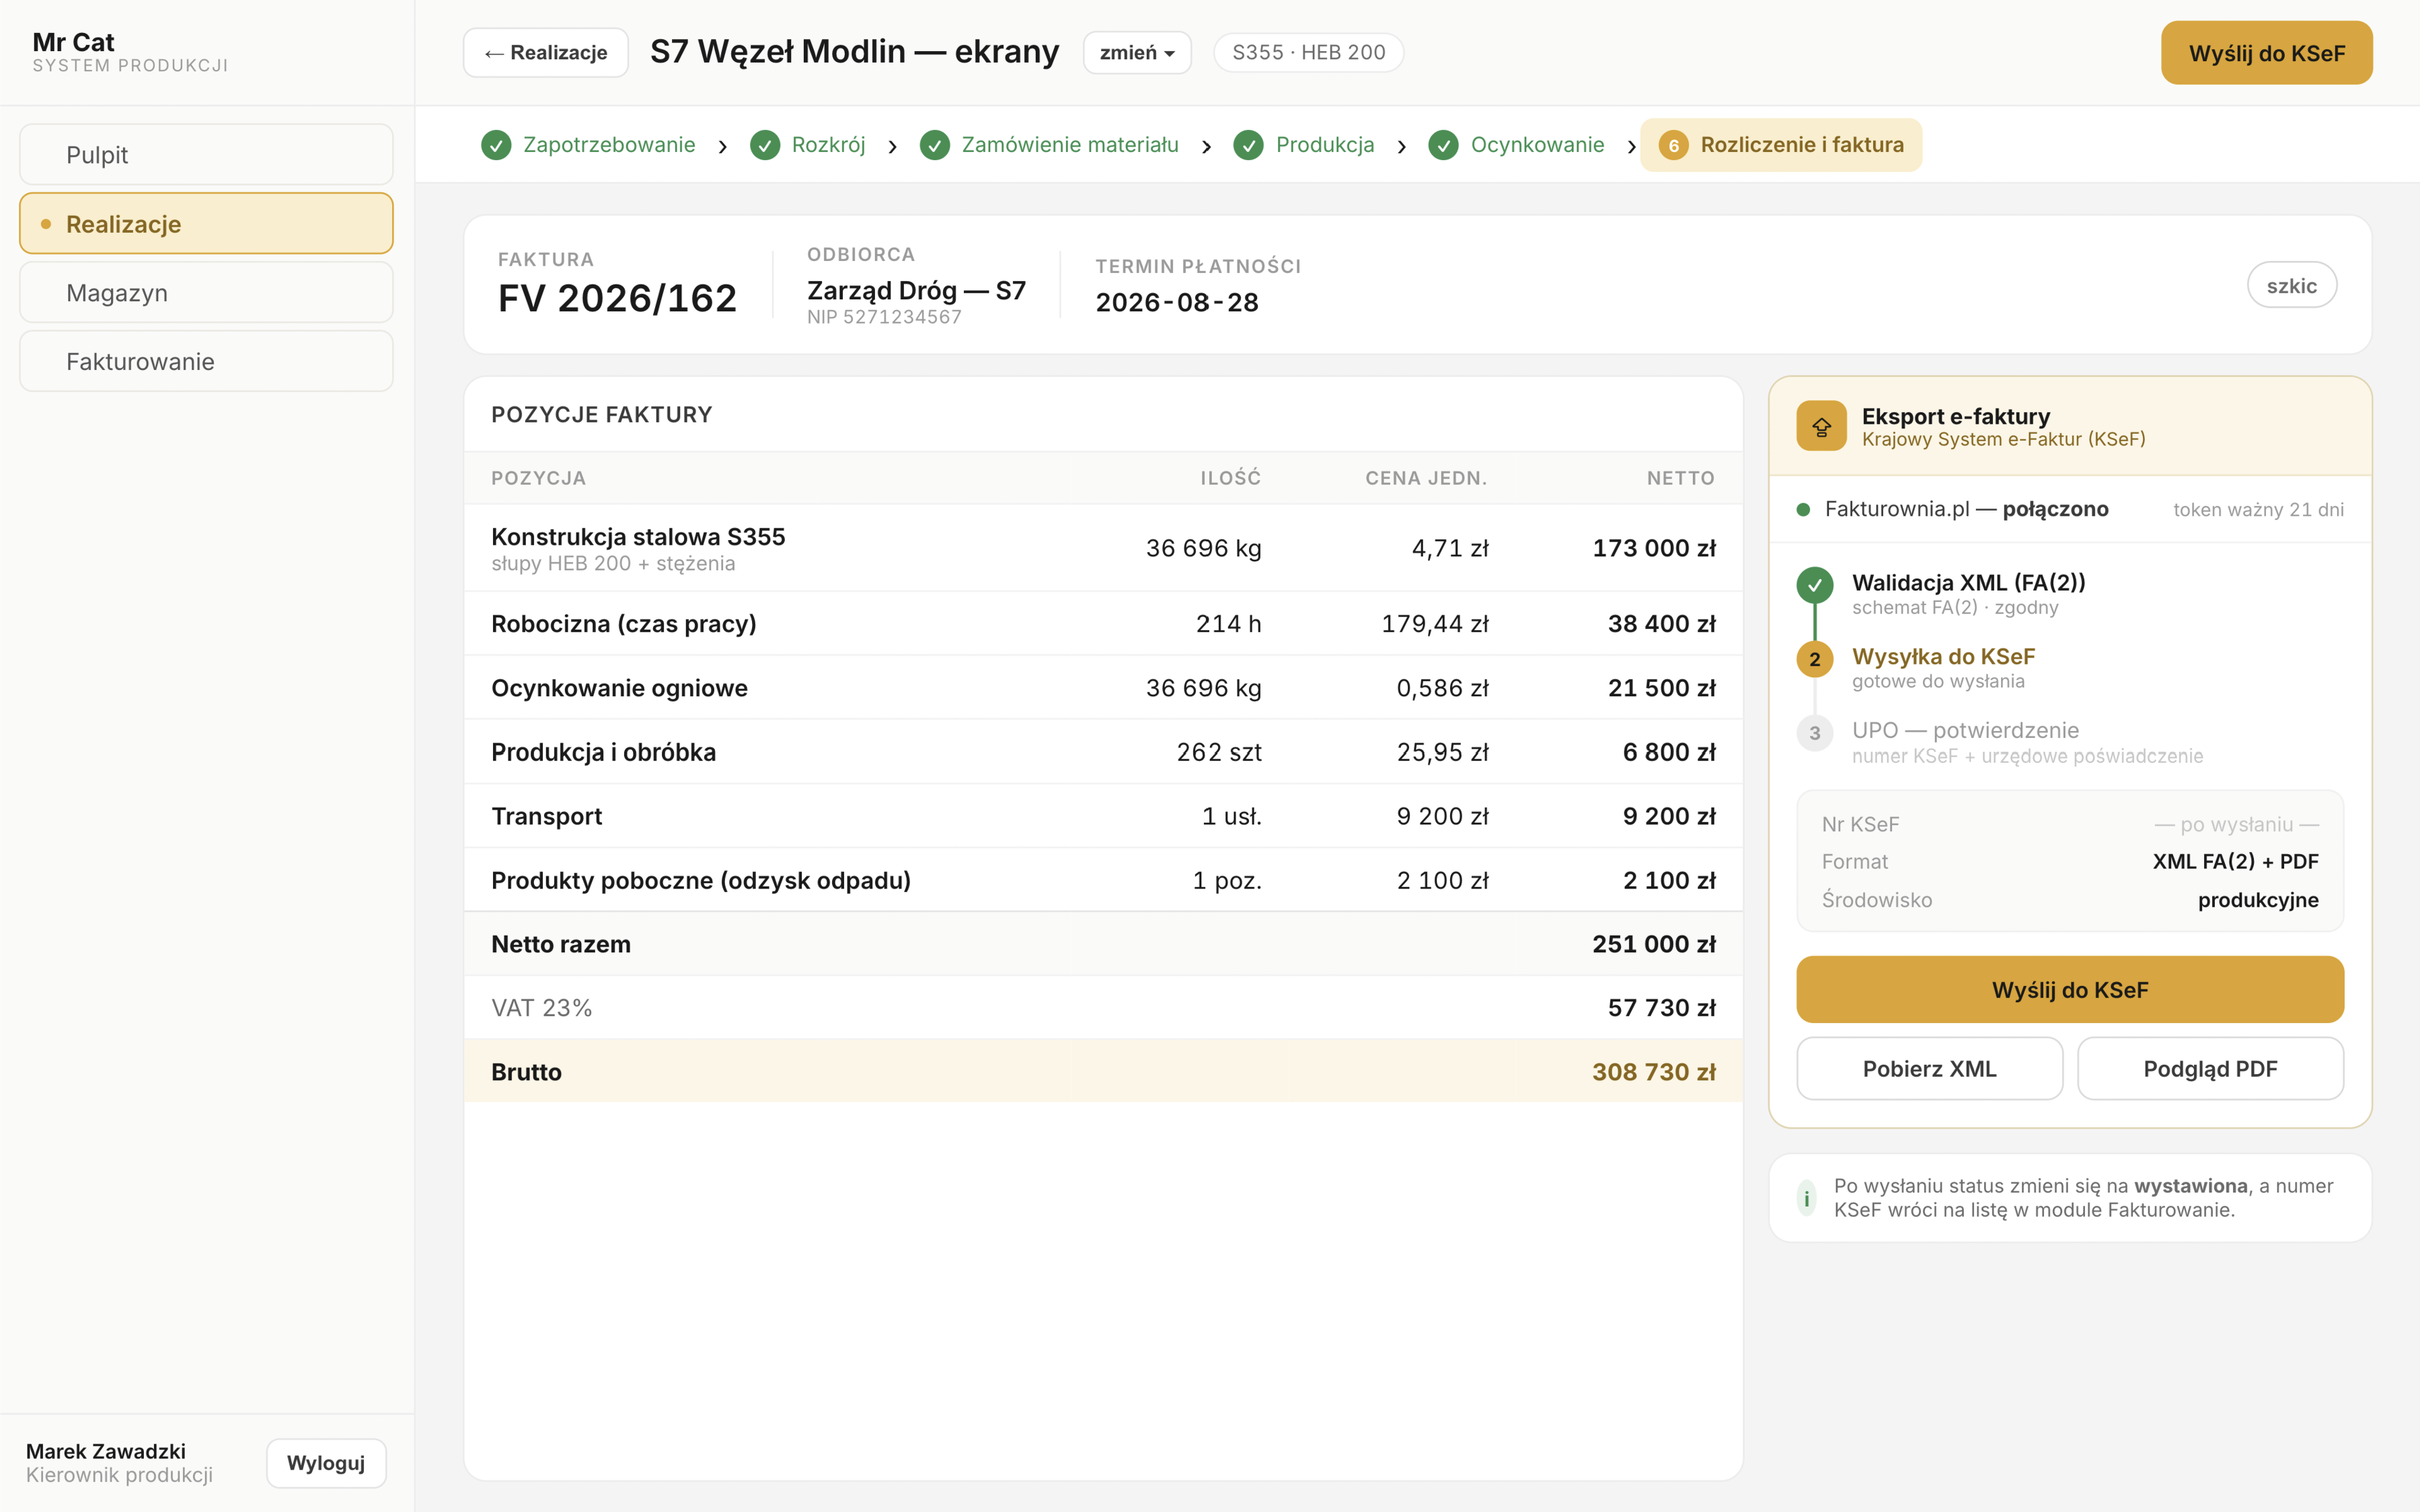Select the Transport row
This screenshot has height=1512, width=2420.
coord(1104,816)
